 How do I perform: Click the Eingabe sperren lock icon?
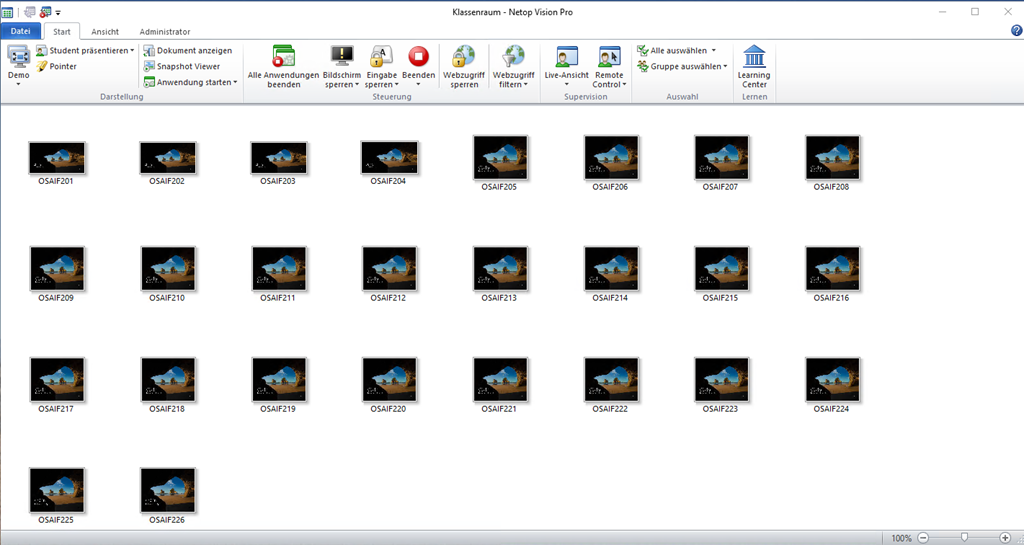[381, 57]
